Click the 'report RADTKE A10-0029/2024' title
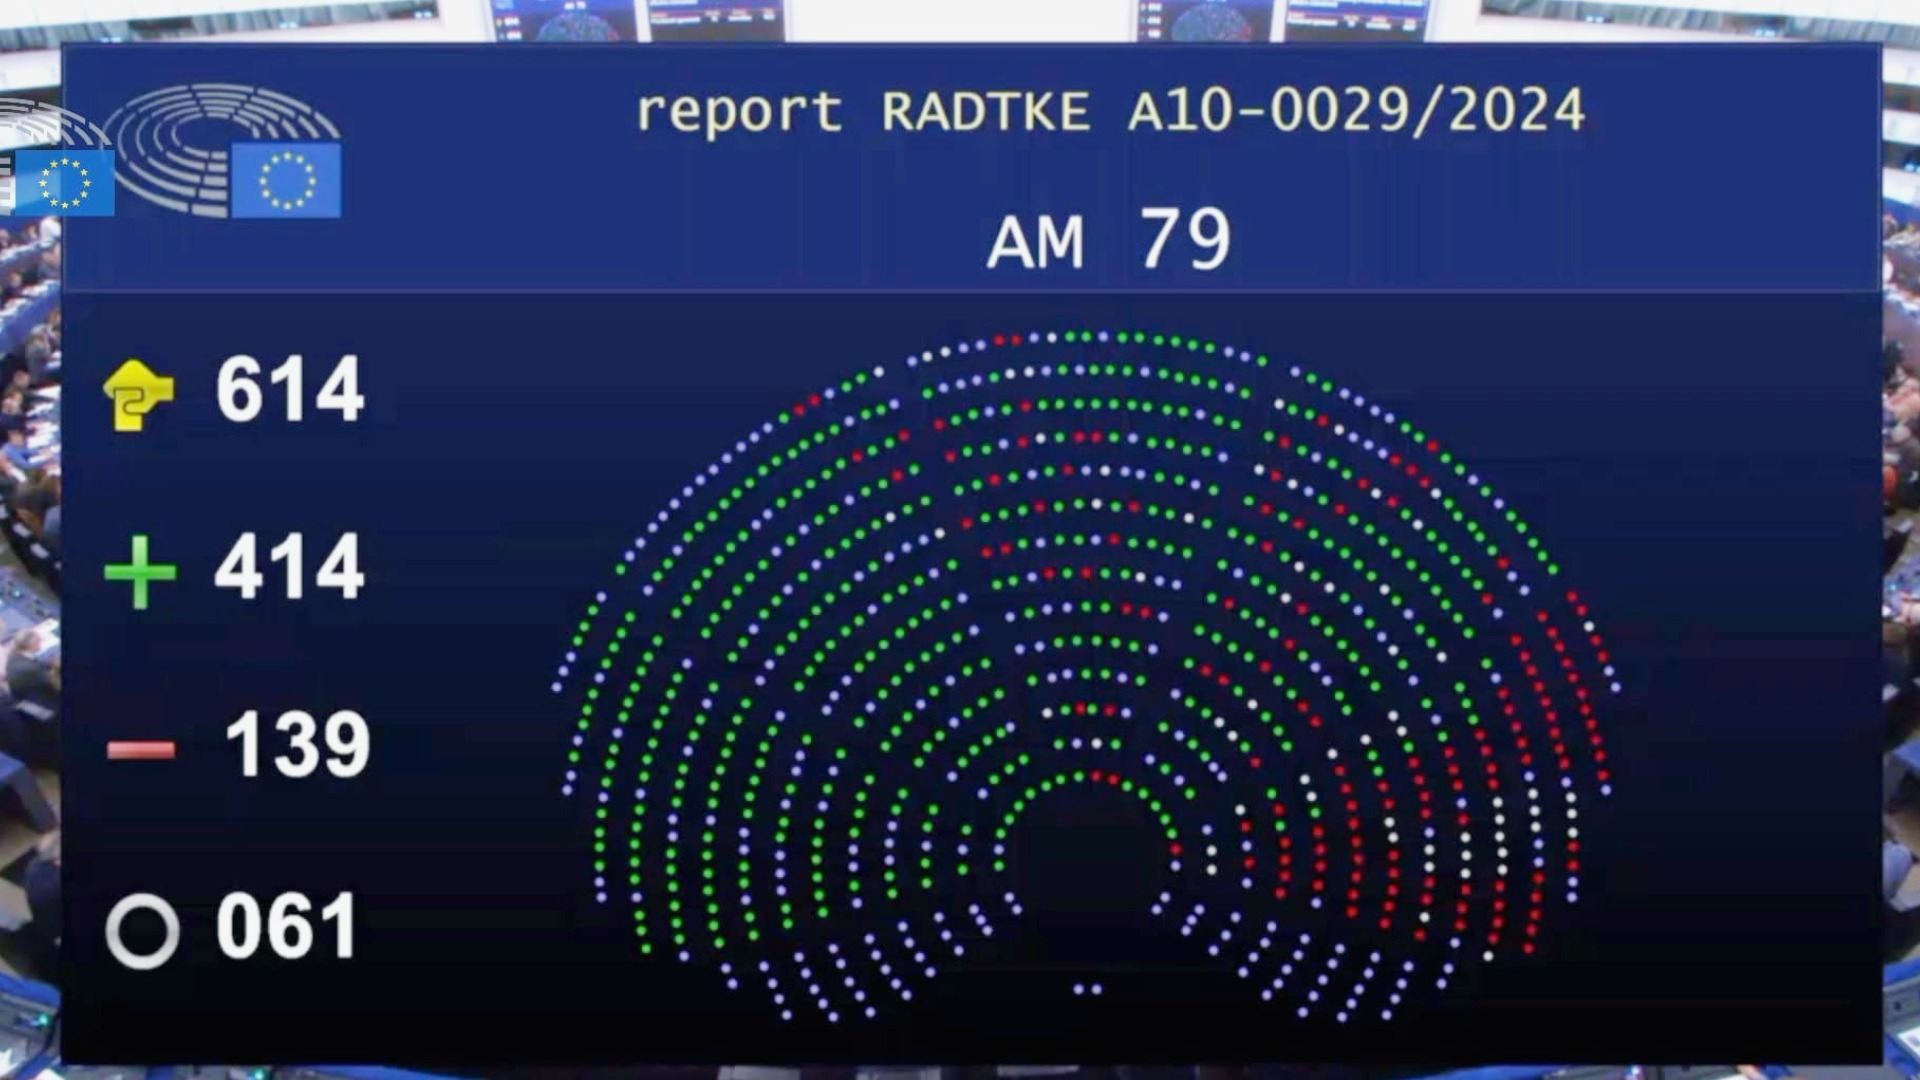This screenshot has width=1920, height=1080. click(x=1110, y=111)
